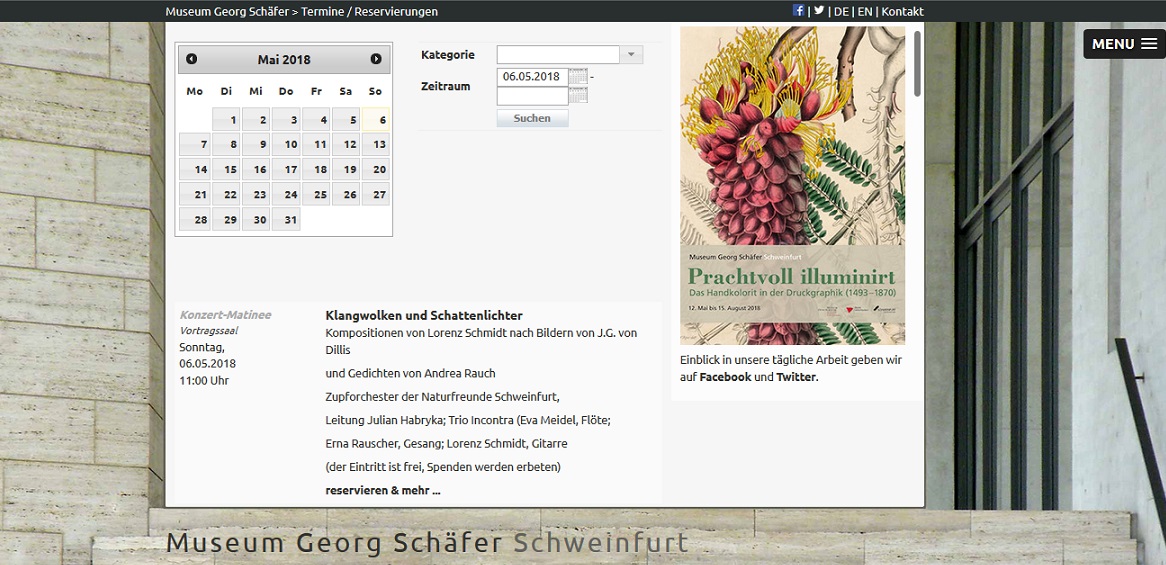Select May 26 in calendar
Image resolution: width=1166 pixels, height=565 pixels.
(x=346, y=194)
